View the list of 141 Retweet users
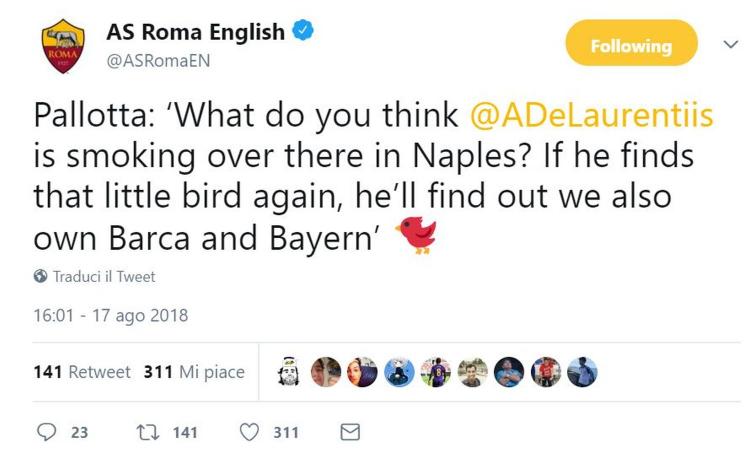The image size is (750, 450). [x=82, y=372]
